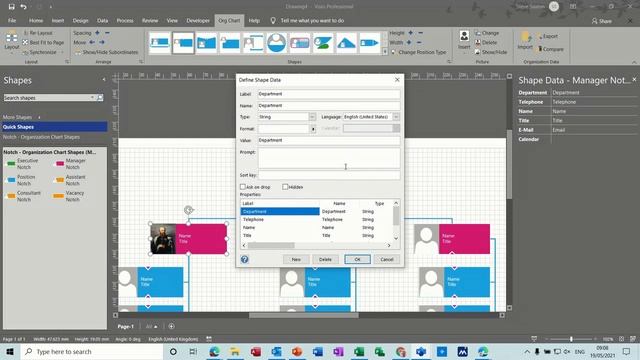The height and width of the screenshot is (360, 640).
Task: Expand More Shapes menu
Action: pos(21,117)
